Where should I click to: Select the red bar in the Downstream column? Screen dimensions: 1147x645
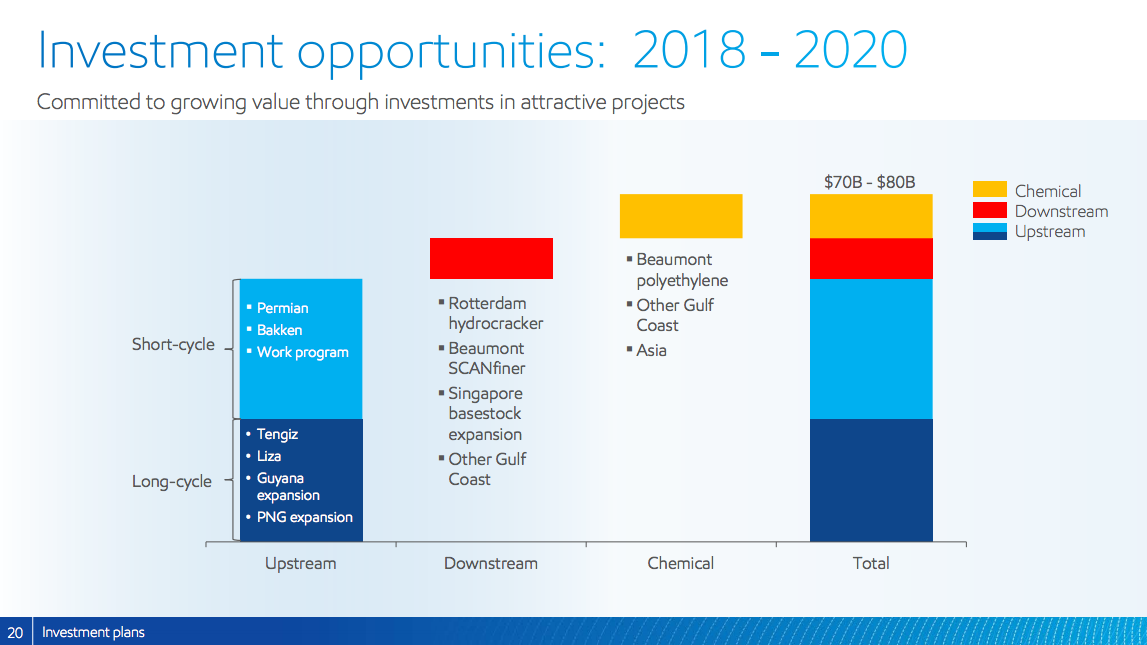click(491, 258)
